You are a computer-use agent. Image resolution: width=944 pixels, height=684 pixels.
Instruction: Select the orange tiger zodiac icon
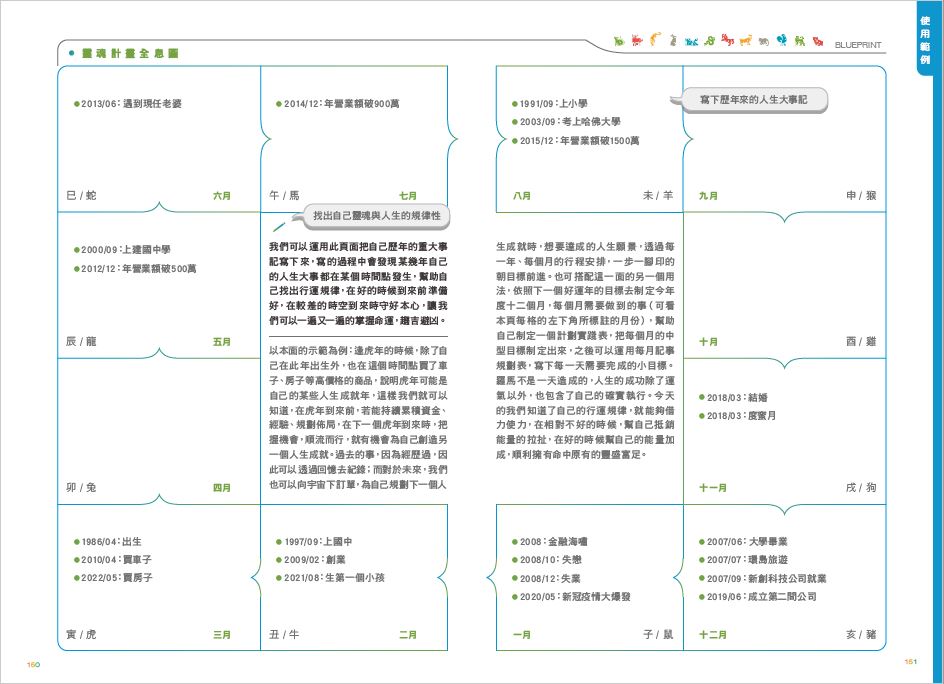click(x=655, y=39)
